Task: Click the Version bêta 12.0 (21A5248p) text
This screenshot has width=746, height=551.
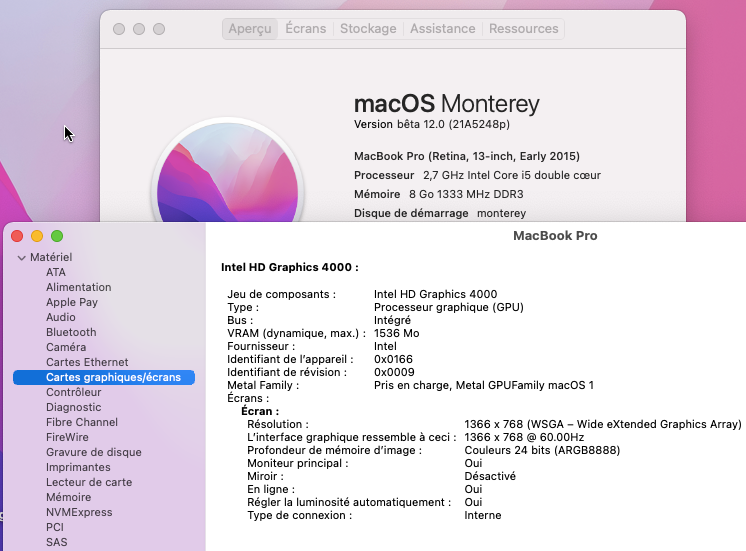Action: coord(432,125)
